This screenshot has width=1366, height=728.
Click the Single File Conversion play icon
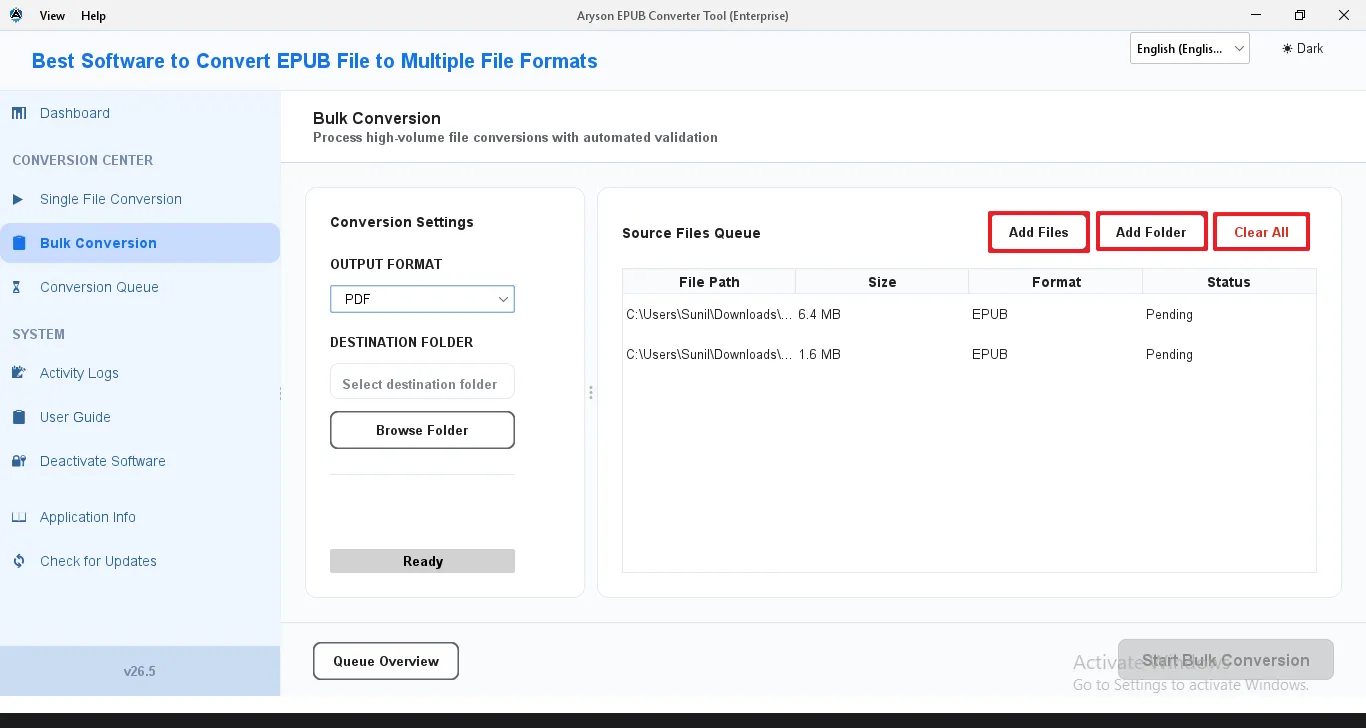point(18,199)
